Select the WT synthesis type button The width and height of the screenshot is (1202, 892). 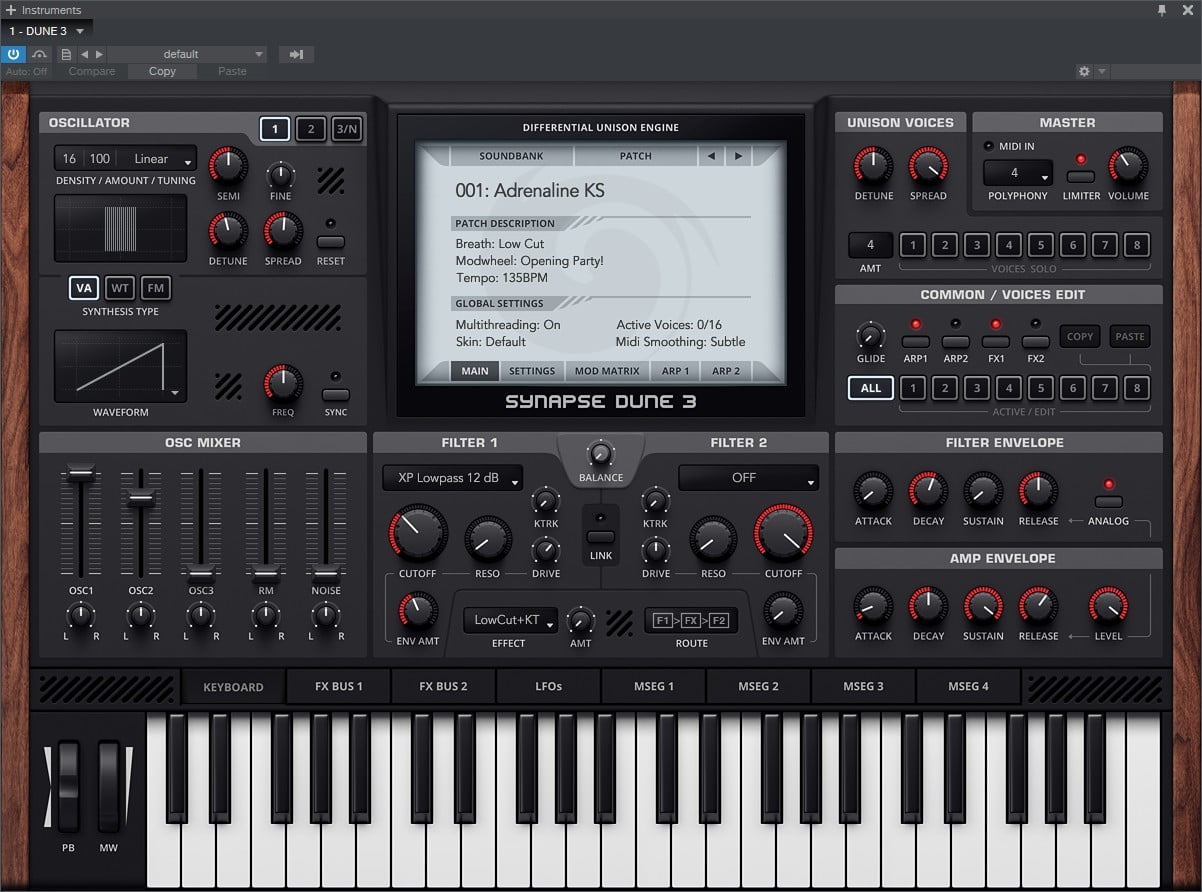pos(120,288)
